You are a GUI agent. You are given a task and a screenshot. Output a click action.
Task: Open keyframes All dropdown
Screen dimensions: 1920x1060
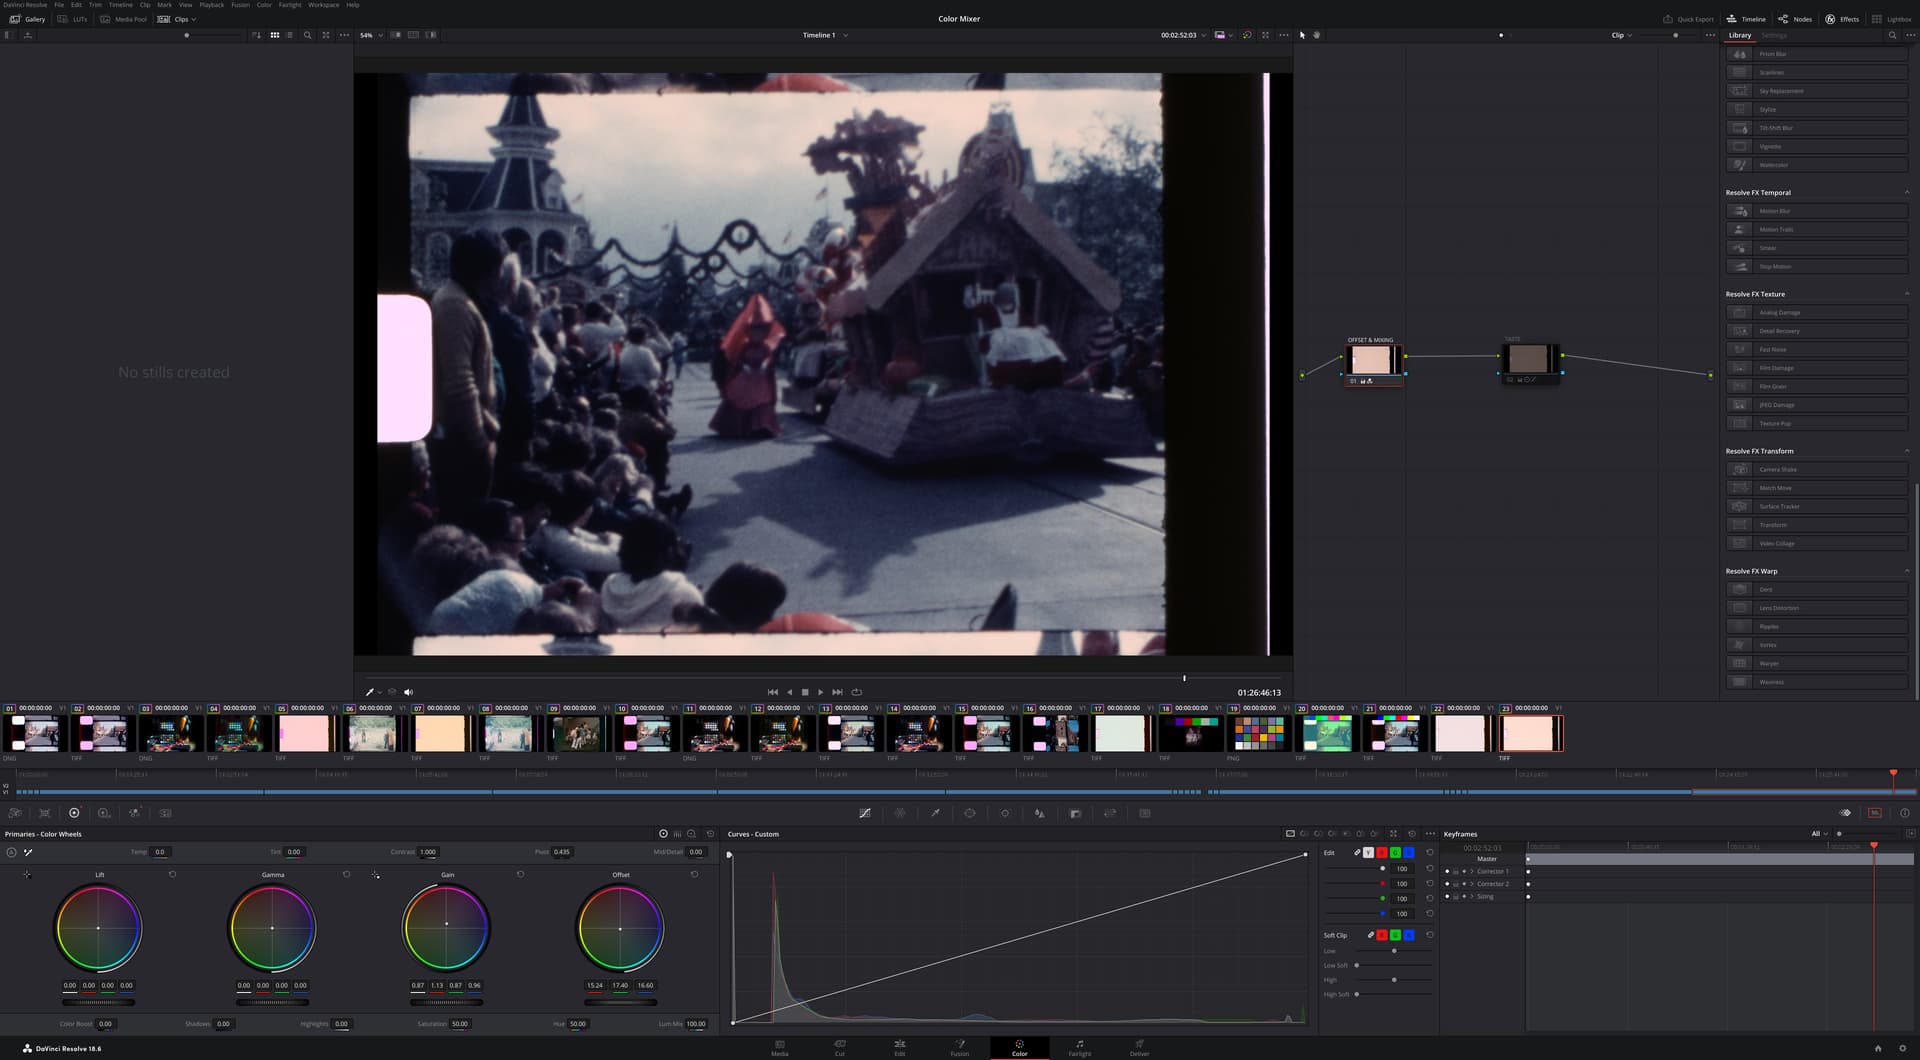click(x=1819, y=834)
